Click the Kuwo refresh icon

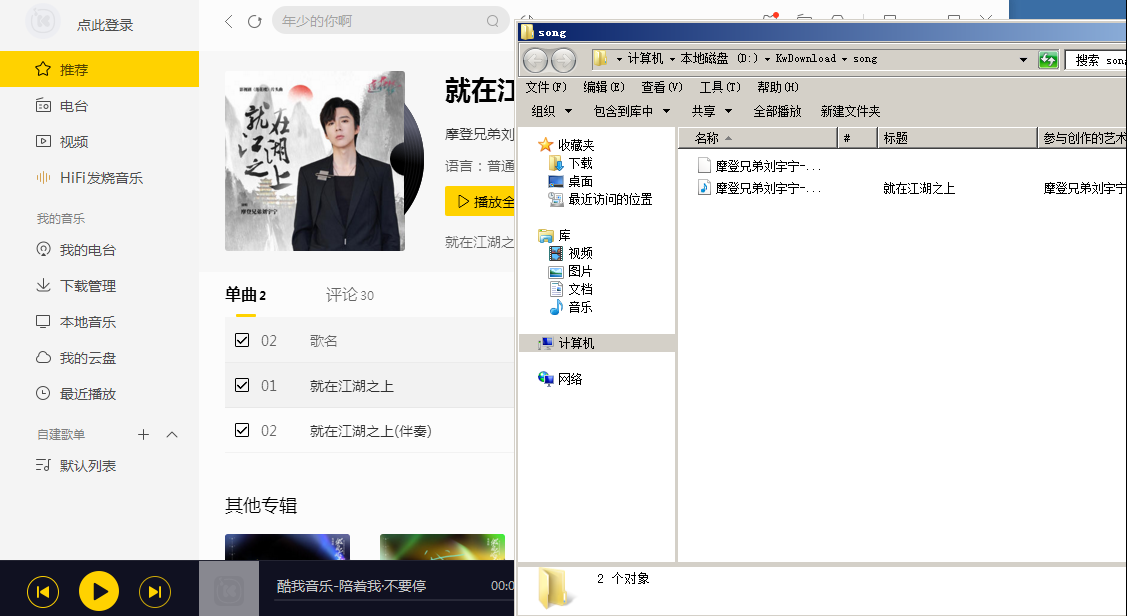(x=254, y=22)
